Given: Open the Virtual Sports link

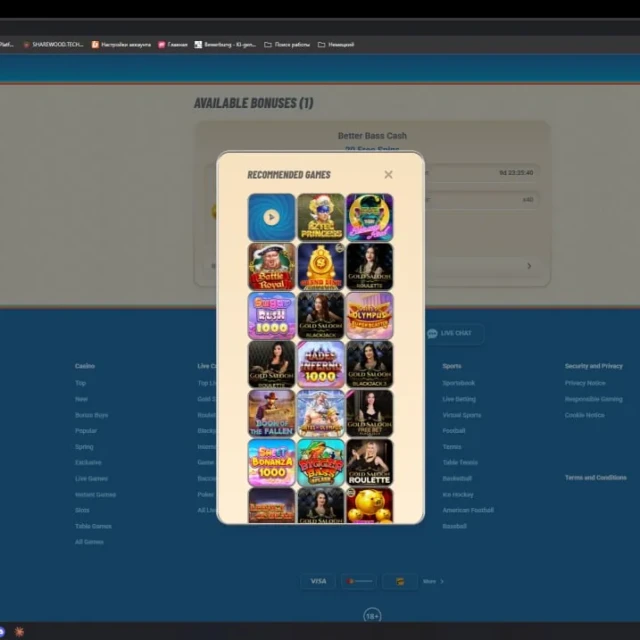Looking at the screenshot, I should (462, 415).
